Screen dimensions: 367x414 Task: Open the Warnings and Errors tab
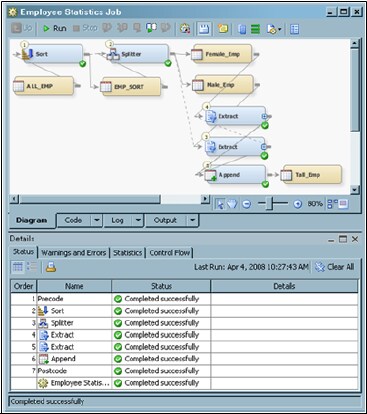pyautogui.click(x=74, y=253)
